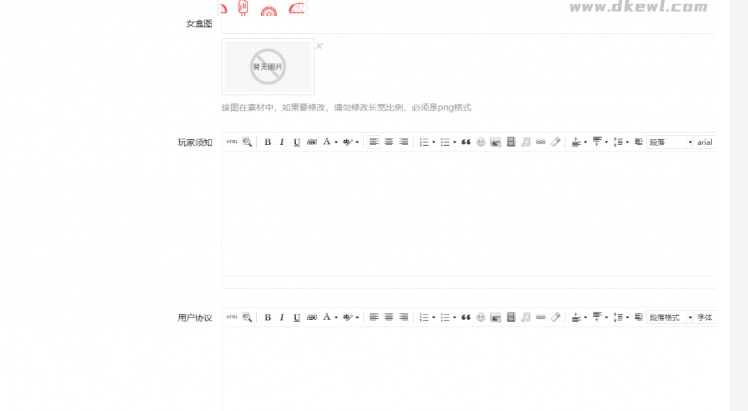Image resolution: width=748 pixels, height=411 pixels.
Task: Apply highlight color in 用户协议 editor
Action: pos(347,317)
